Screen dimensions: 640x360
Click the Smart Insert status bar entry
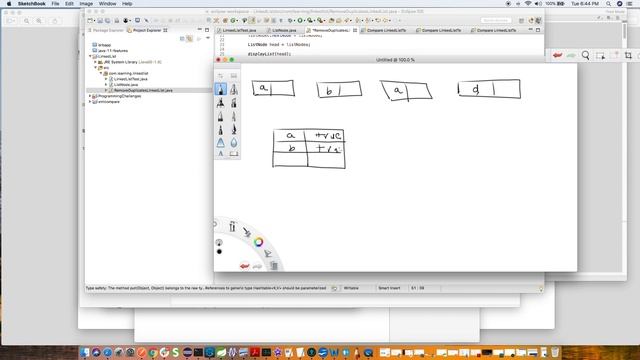click(x=389, y=288)
